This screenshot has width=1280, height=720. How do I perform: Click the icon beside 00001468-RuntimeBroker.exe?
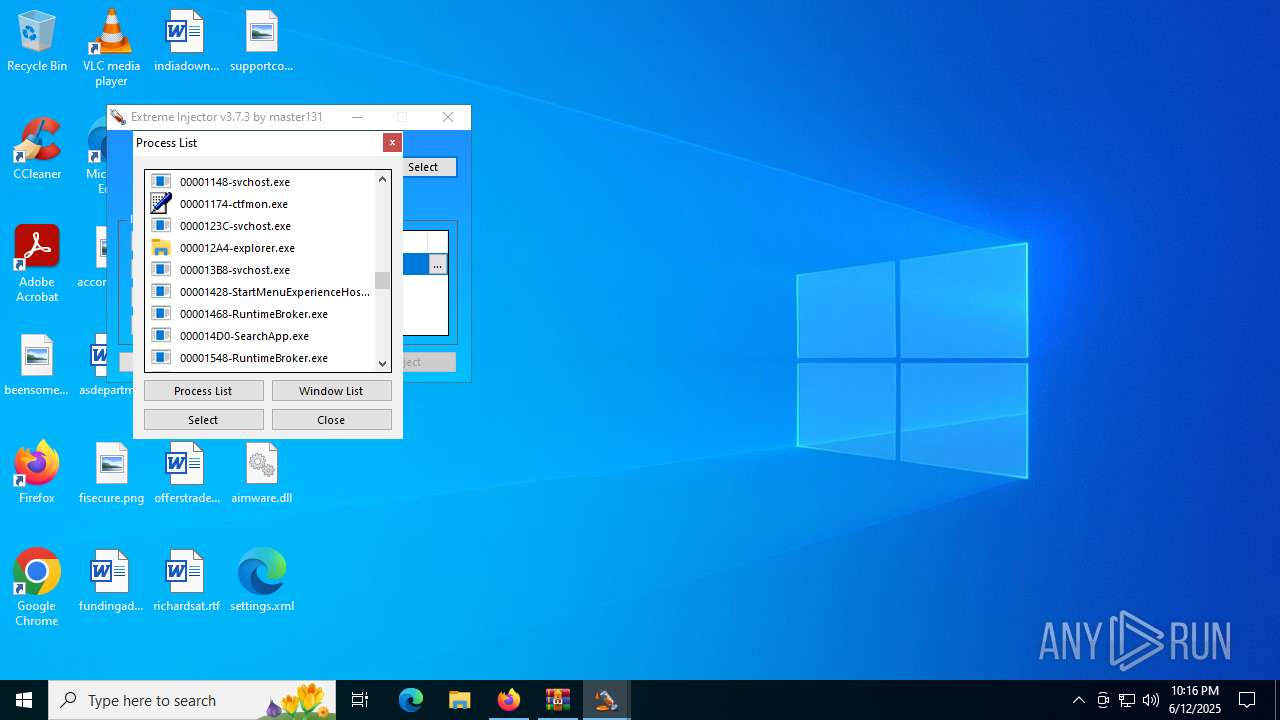tap(161, 313)
